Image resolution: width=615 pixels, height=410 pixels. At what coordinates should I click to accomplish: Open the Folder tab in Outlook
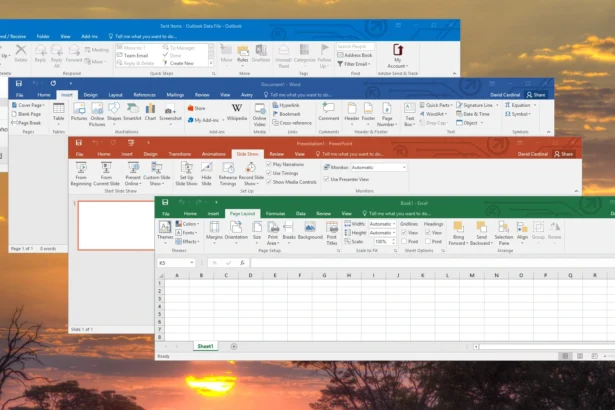pyautogui.click(x=43, y=36)
